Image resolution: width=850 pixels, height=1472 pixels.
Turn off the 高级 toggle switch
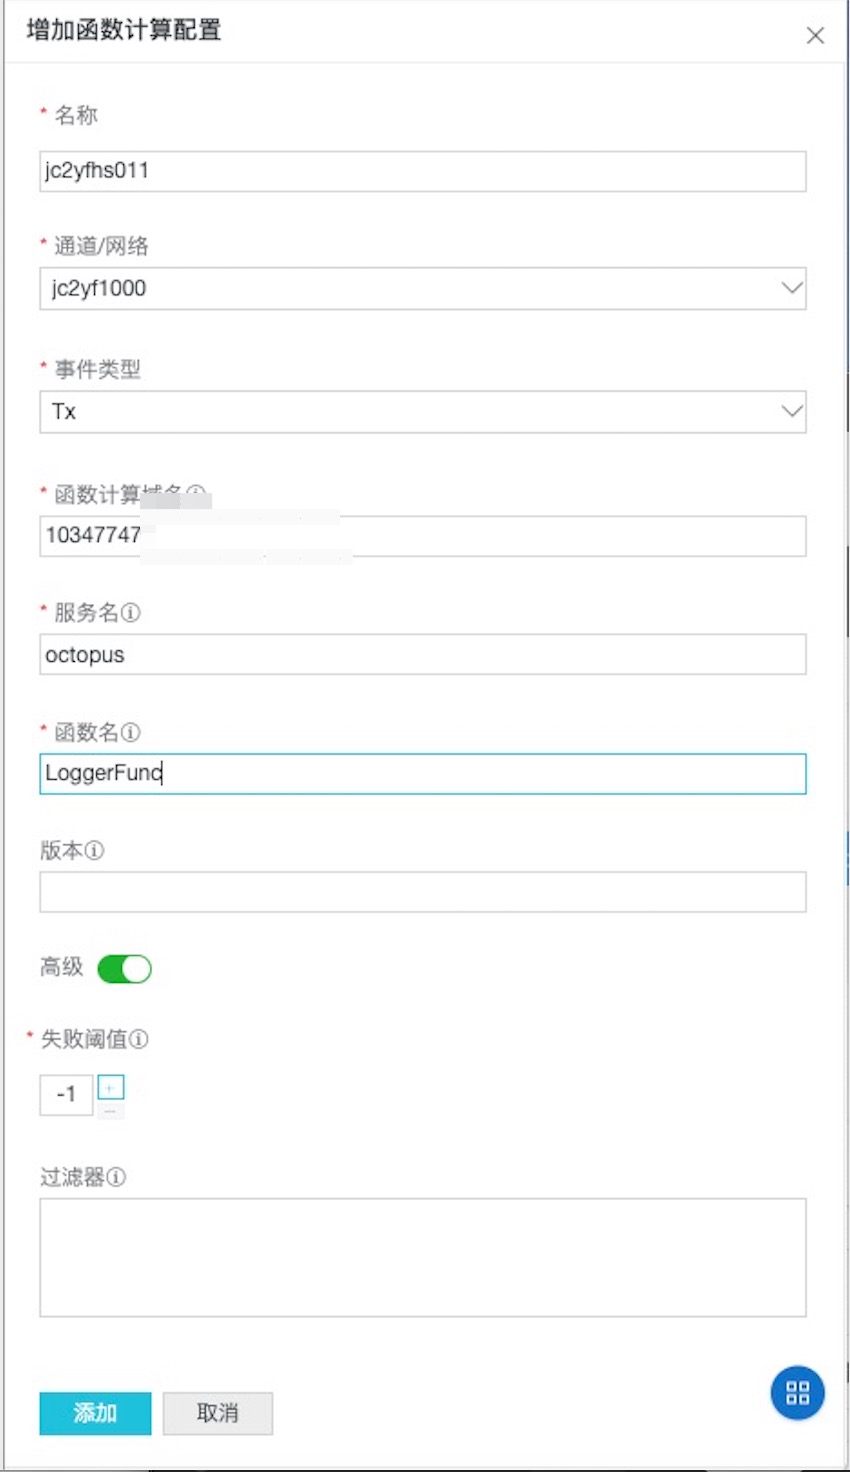124,968
